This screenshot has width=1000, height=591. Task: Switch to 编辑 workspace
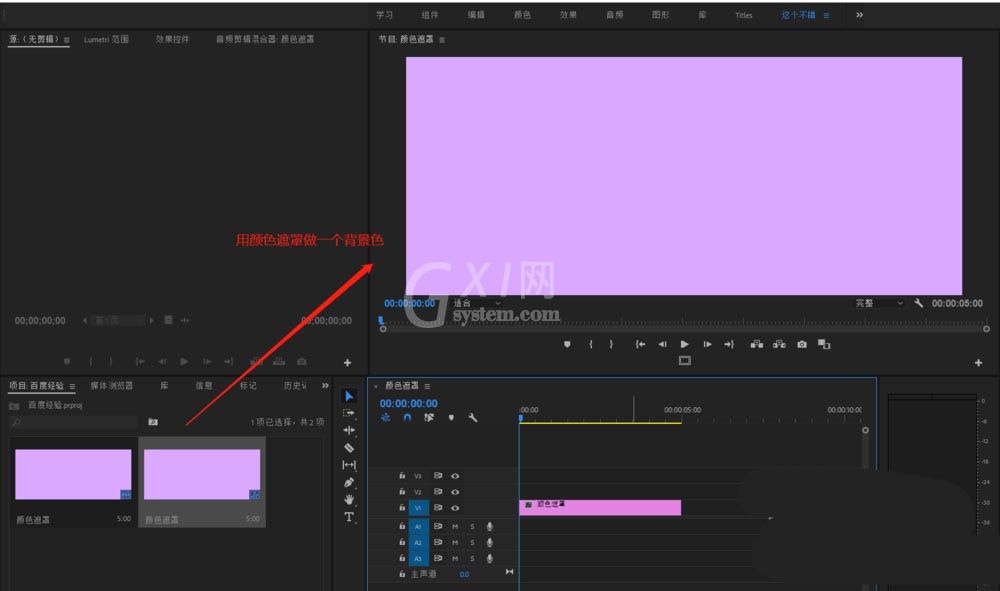tap(476, 15)
